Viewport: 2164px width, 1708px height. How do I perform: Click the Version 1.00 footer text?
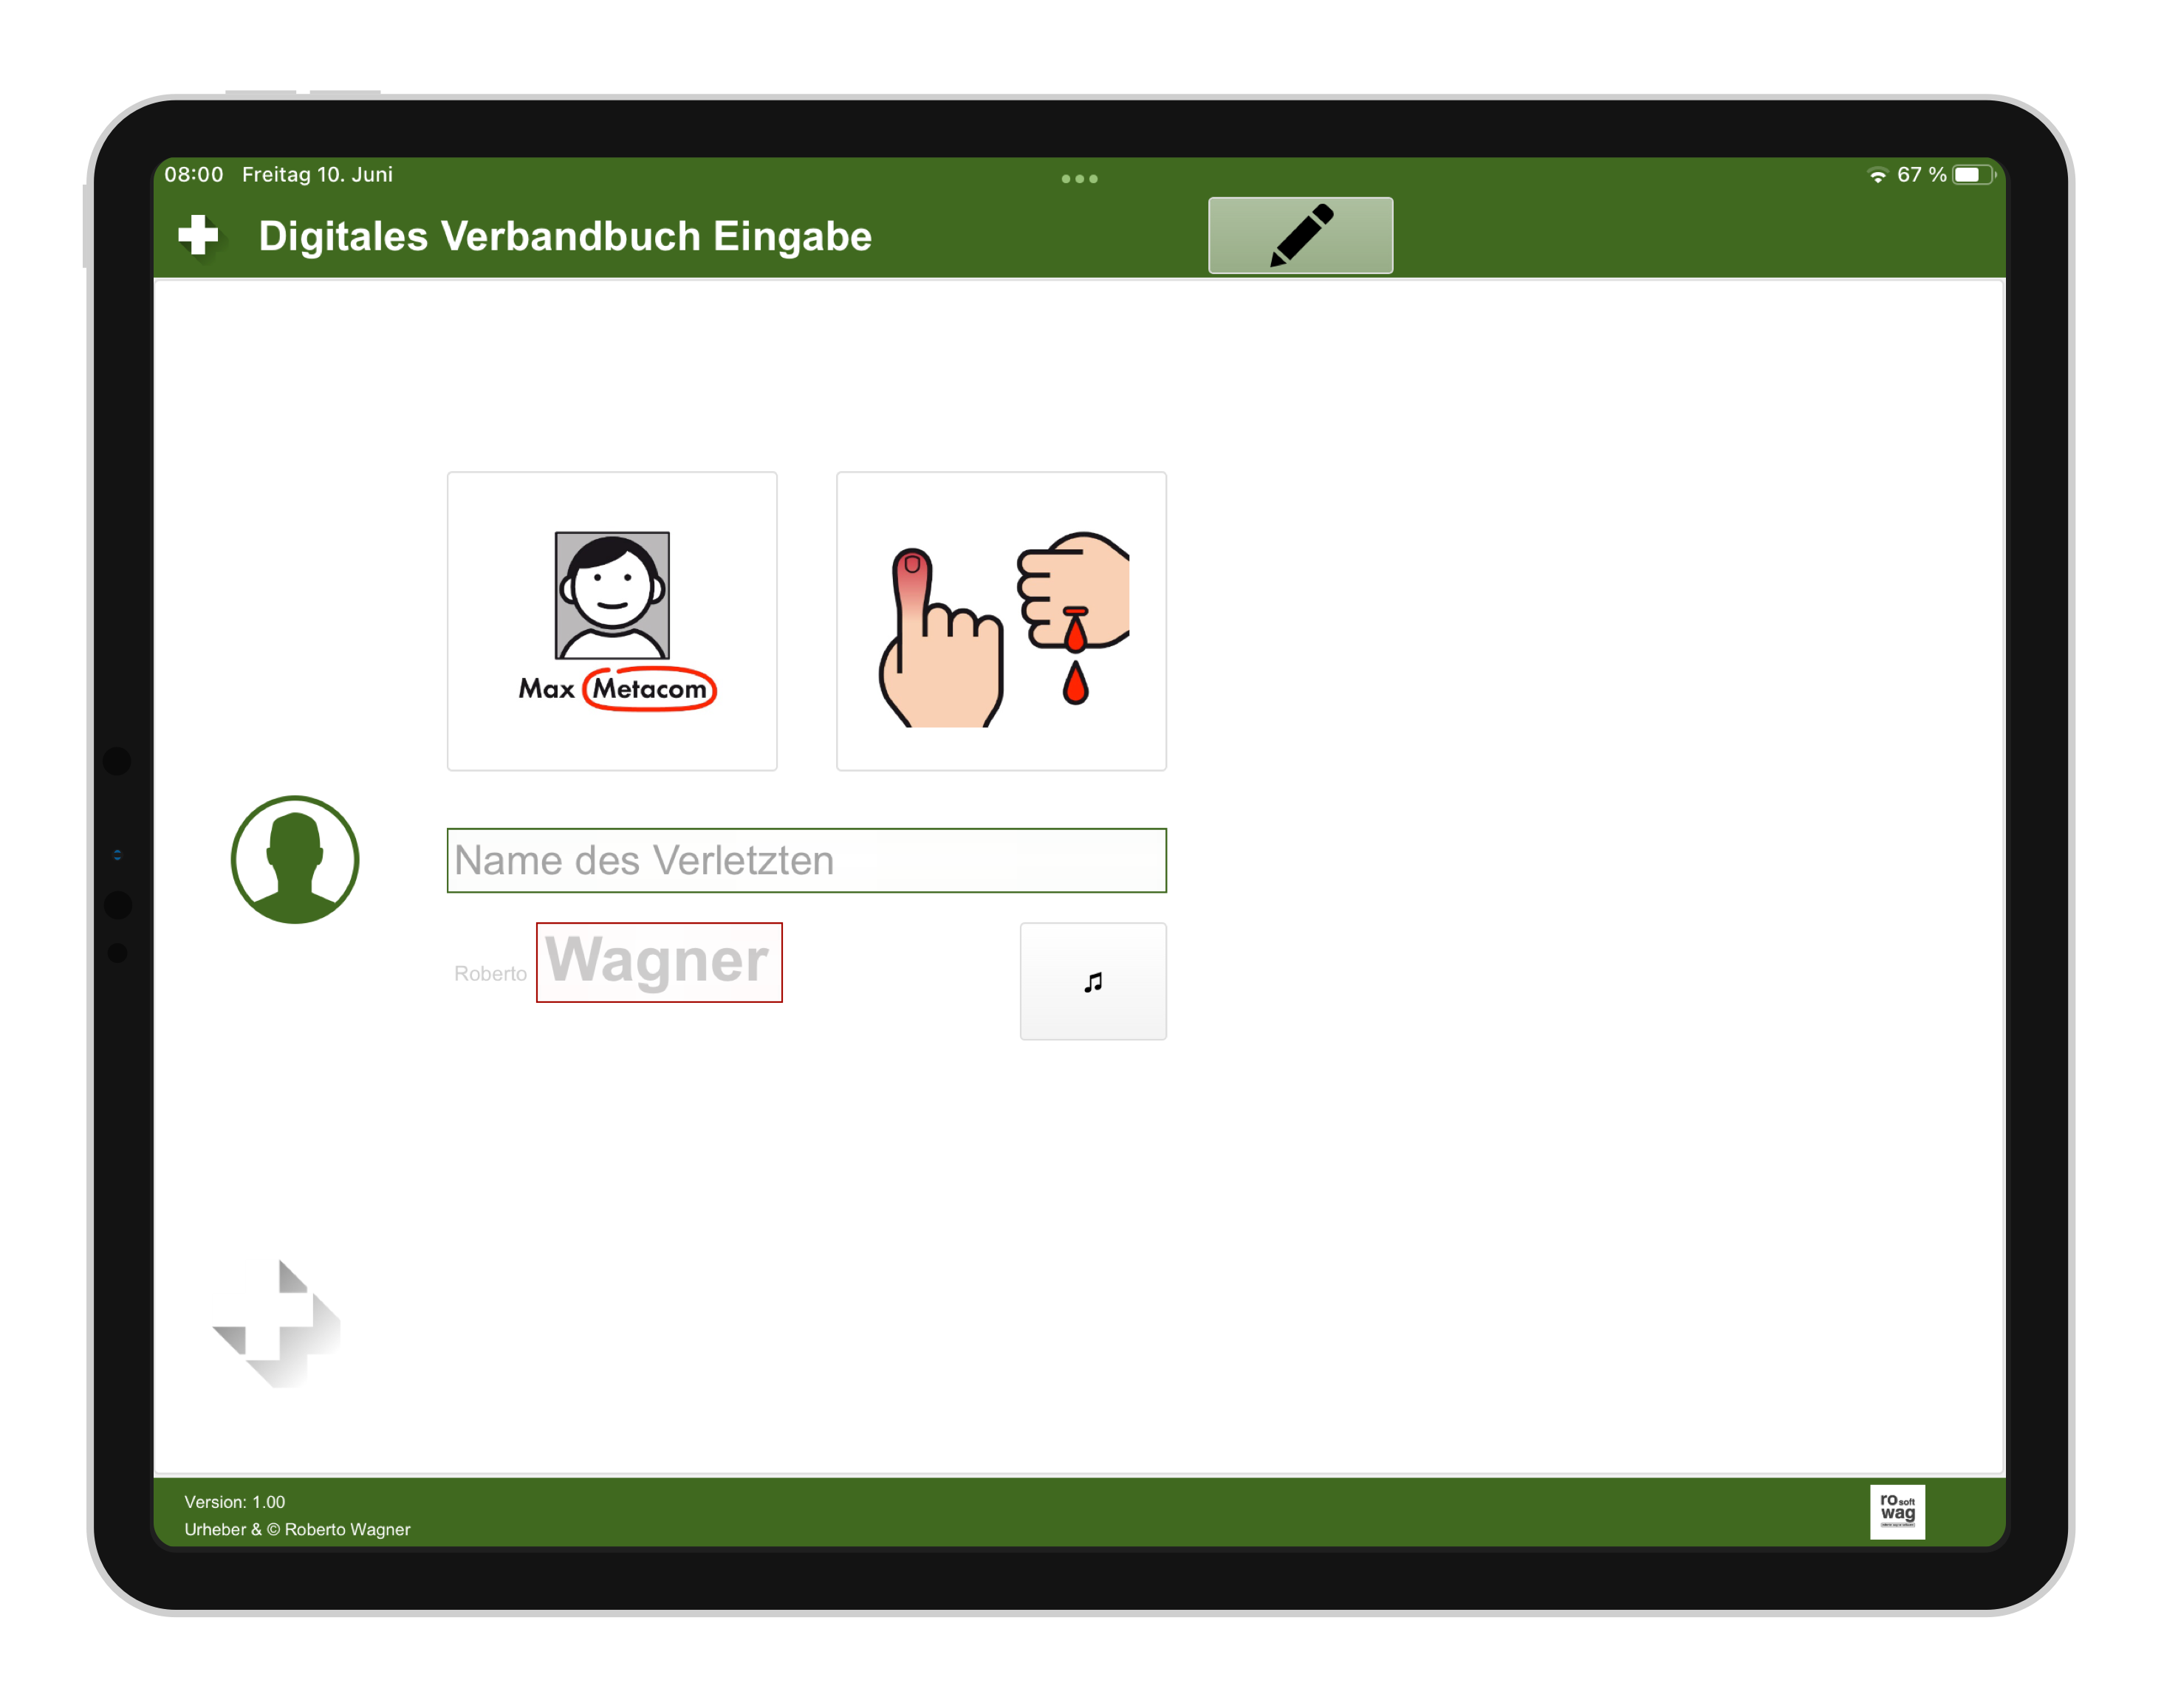point(235,1502)
